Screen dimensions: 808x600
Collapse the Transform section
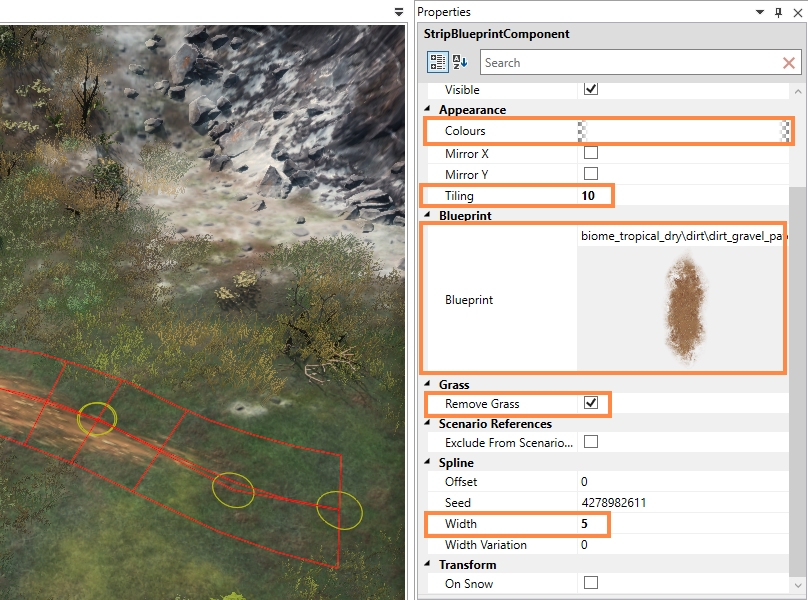tap(428, 564)
